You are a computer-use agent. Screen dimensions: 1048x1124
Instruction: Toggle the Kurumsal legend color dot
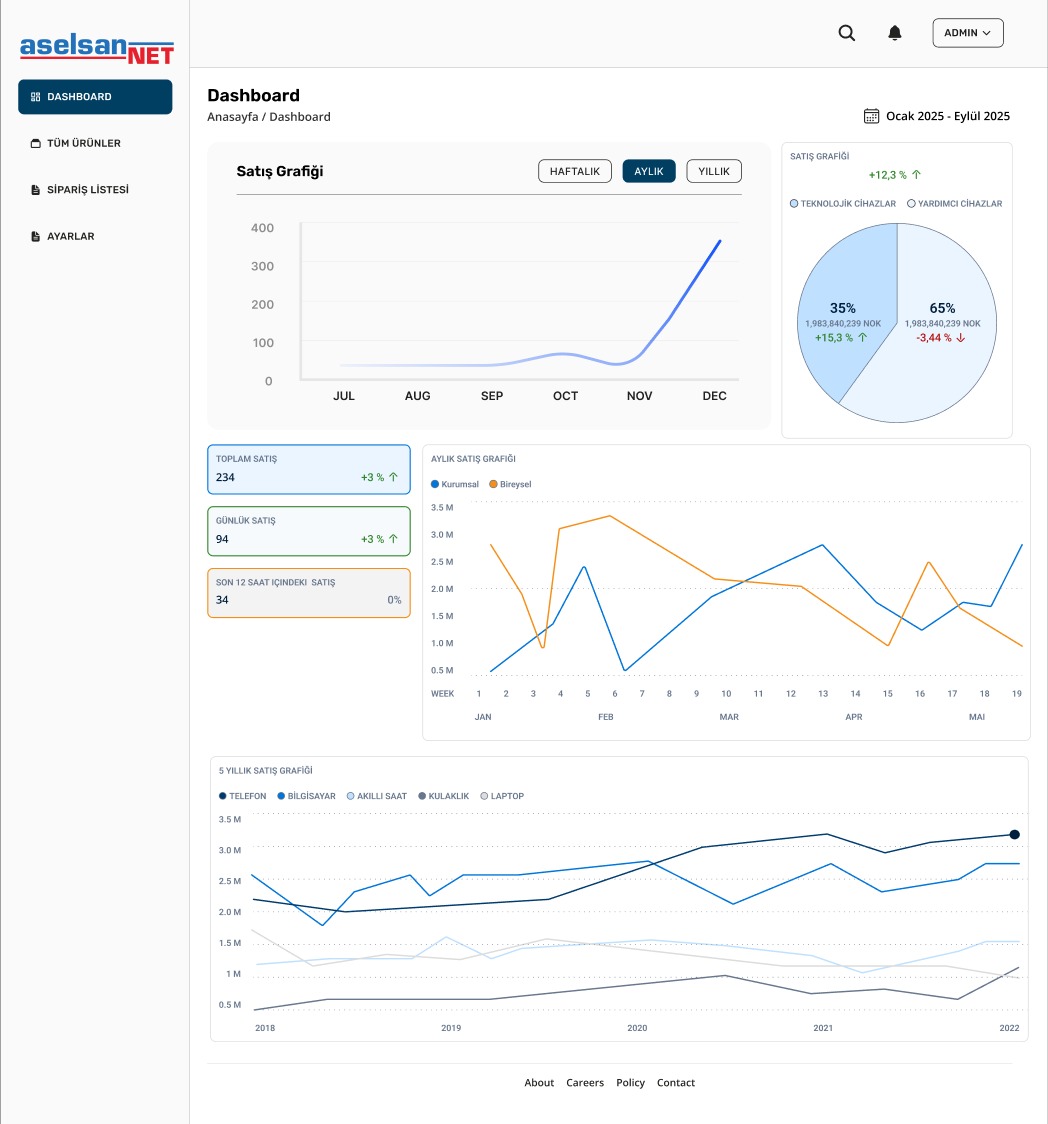pyautogui.click(x=435, y=484)
